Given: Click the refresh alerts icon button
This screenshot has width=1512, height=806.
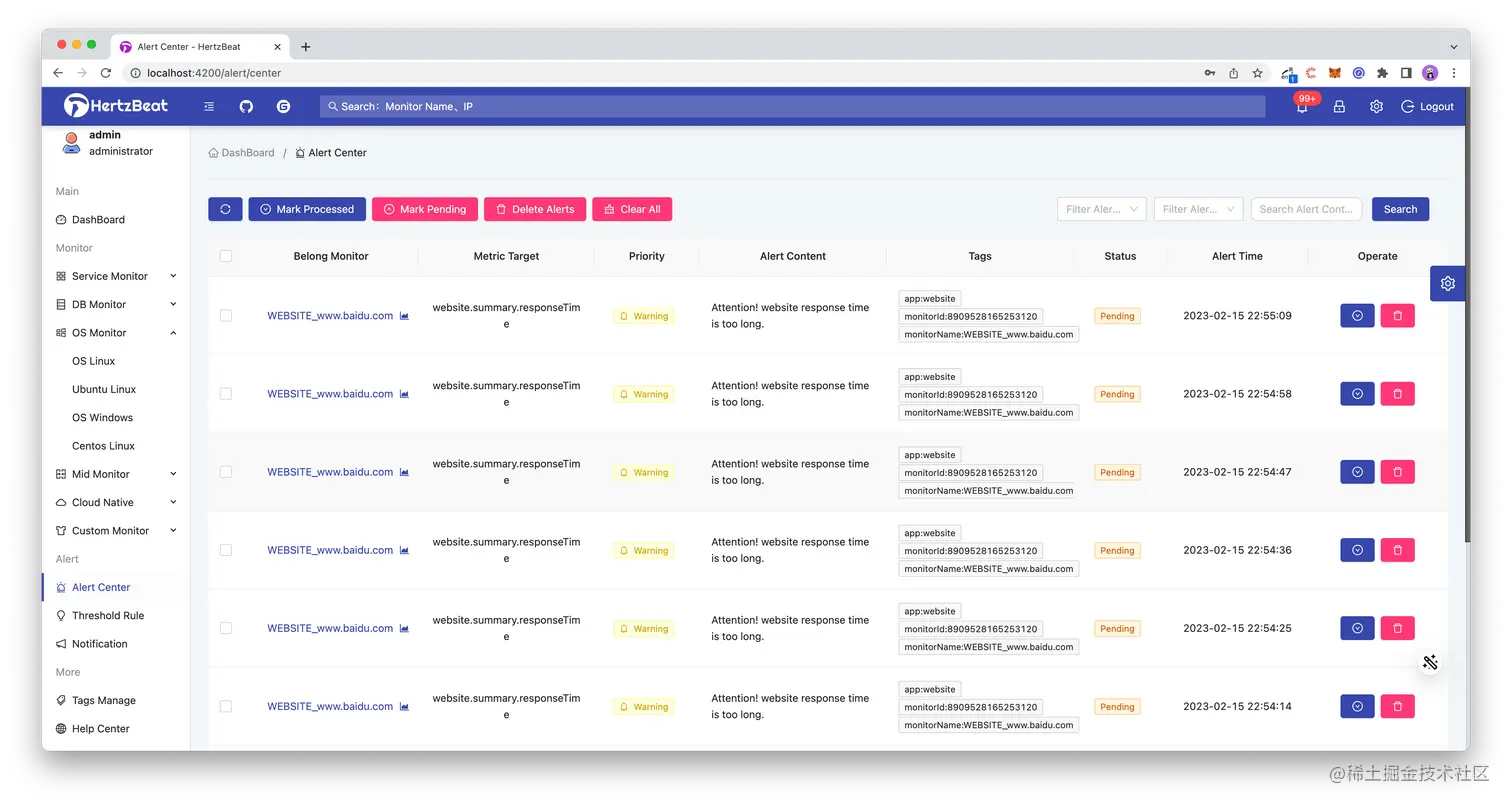Looking at the screenshot, I should pyautogui.click(x=225, y=209).
